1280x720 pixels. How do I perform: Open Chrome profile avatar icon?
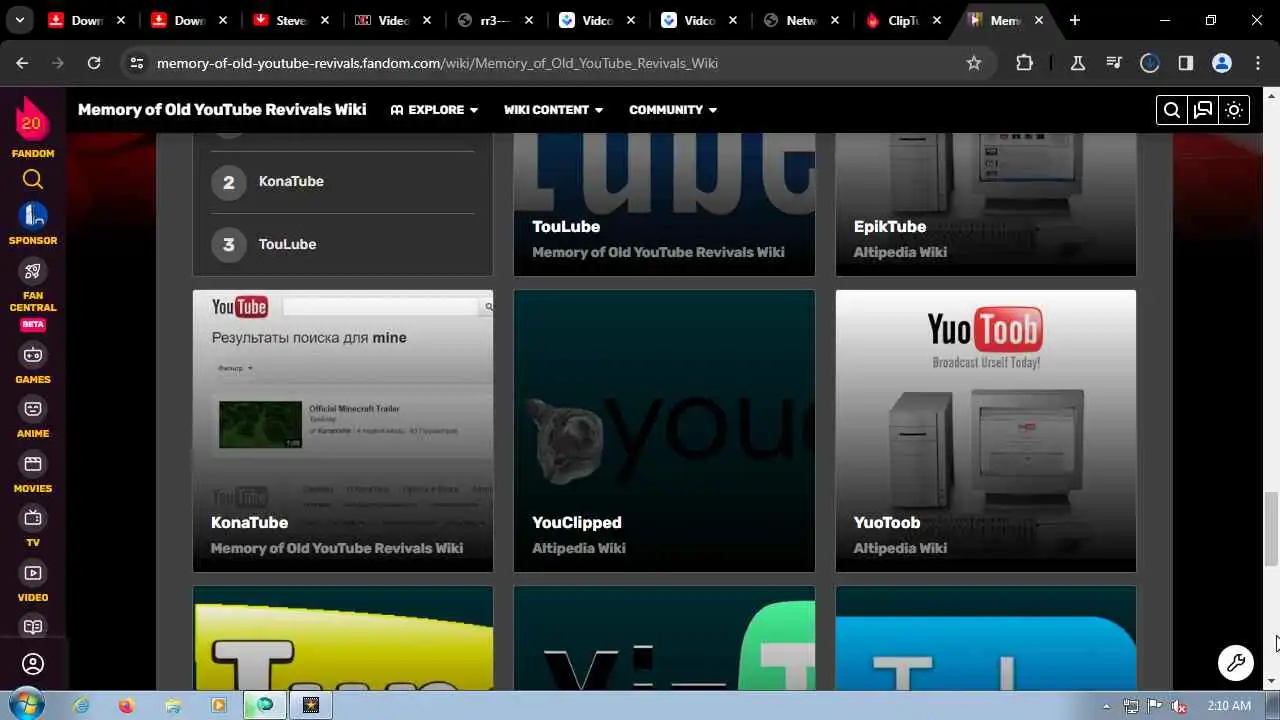[x=1222, y=63]
